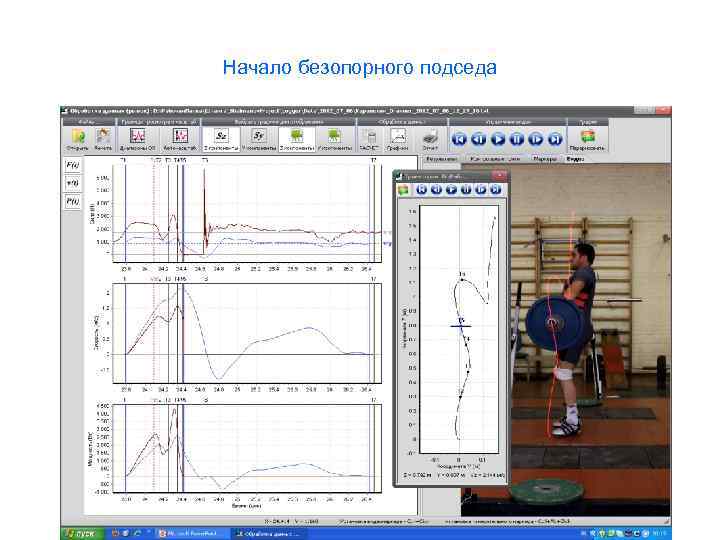Click the first quick launch icon in the taskbar
The width and height of the screenshot is (720, 540).
(115, 534)
